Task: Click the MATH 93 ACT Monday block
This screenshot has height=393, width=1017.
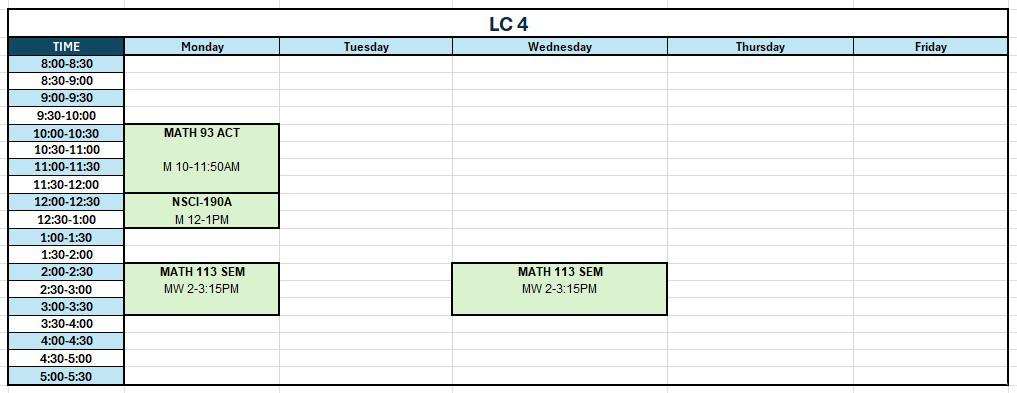Action: pyautogui.click(x=202, y=158)
